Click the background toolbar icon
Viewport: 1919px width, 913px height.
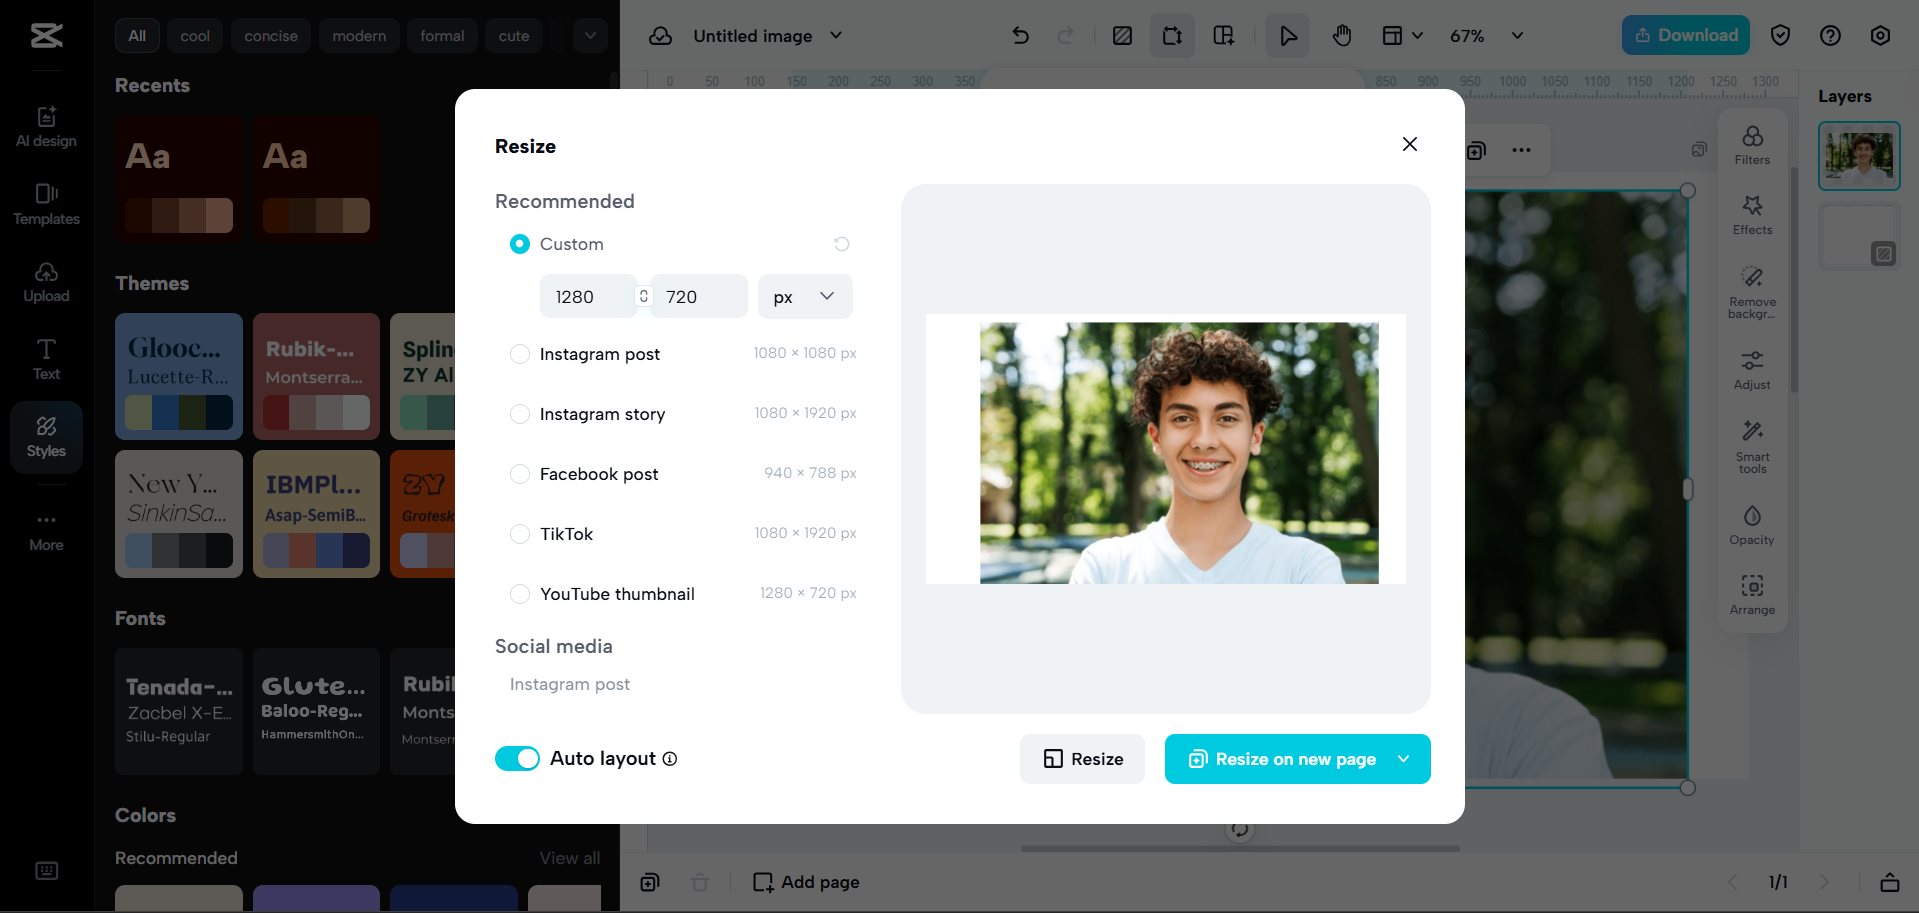[1122, 36]
